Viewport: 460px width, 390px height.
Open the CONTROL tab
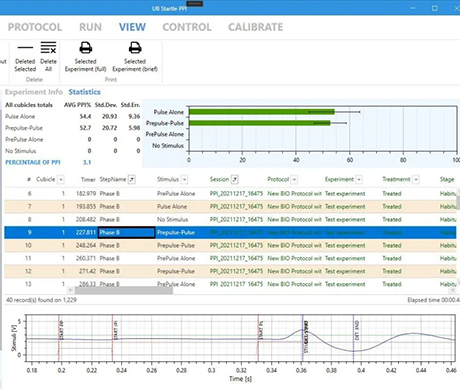coord(187,27)
